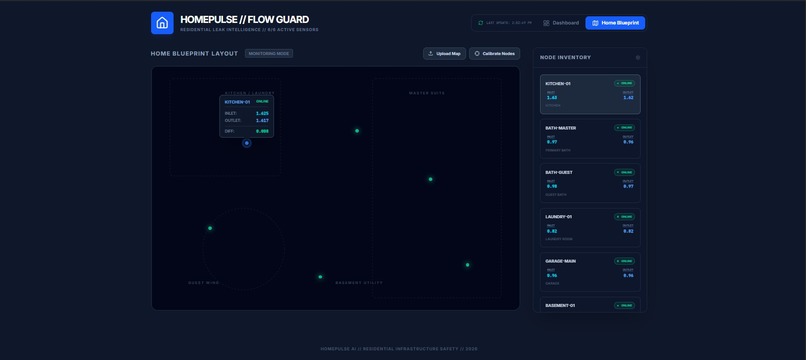This screenshot has width=806, height=360.
Task: Click the Online badge on BASEMENT-01 card
Action: click(624, 305)
